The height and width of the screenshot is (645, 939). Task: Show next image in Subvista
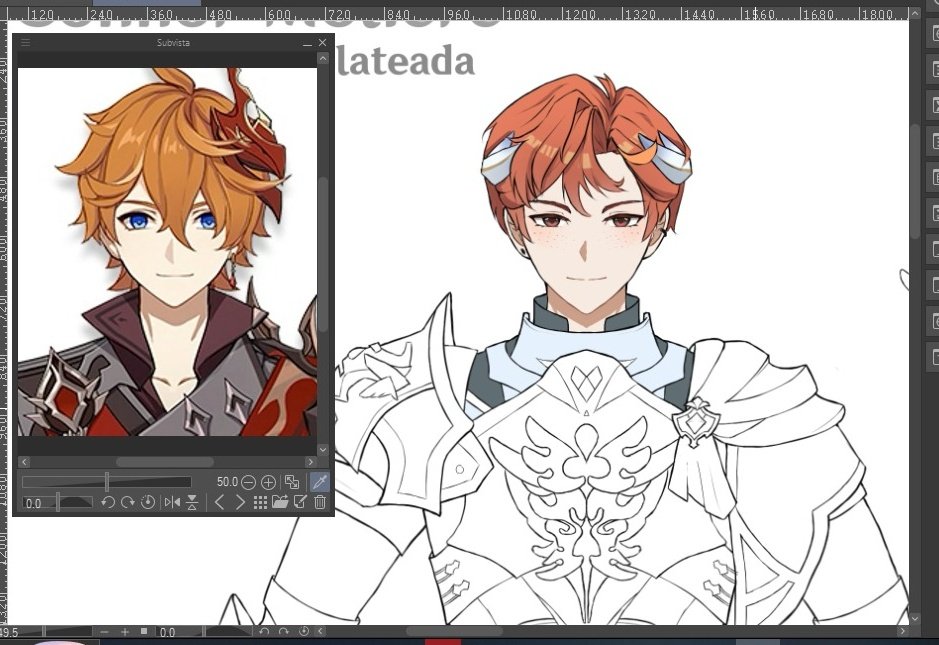click(x=240, y=502)
